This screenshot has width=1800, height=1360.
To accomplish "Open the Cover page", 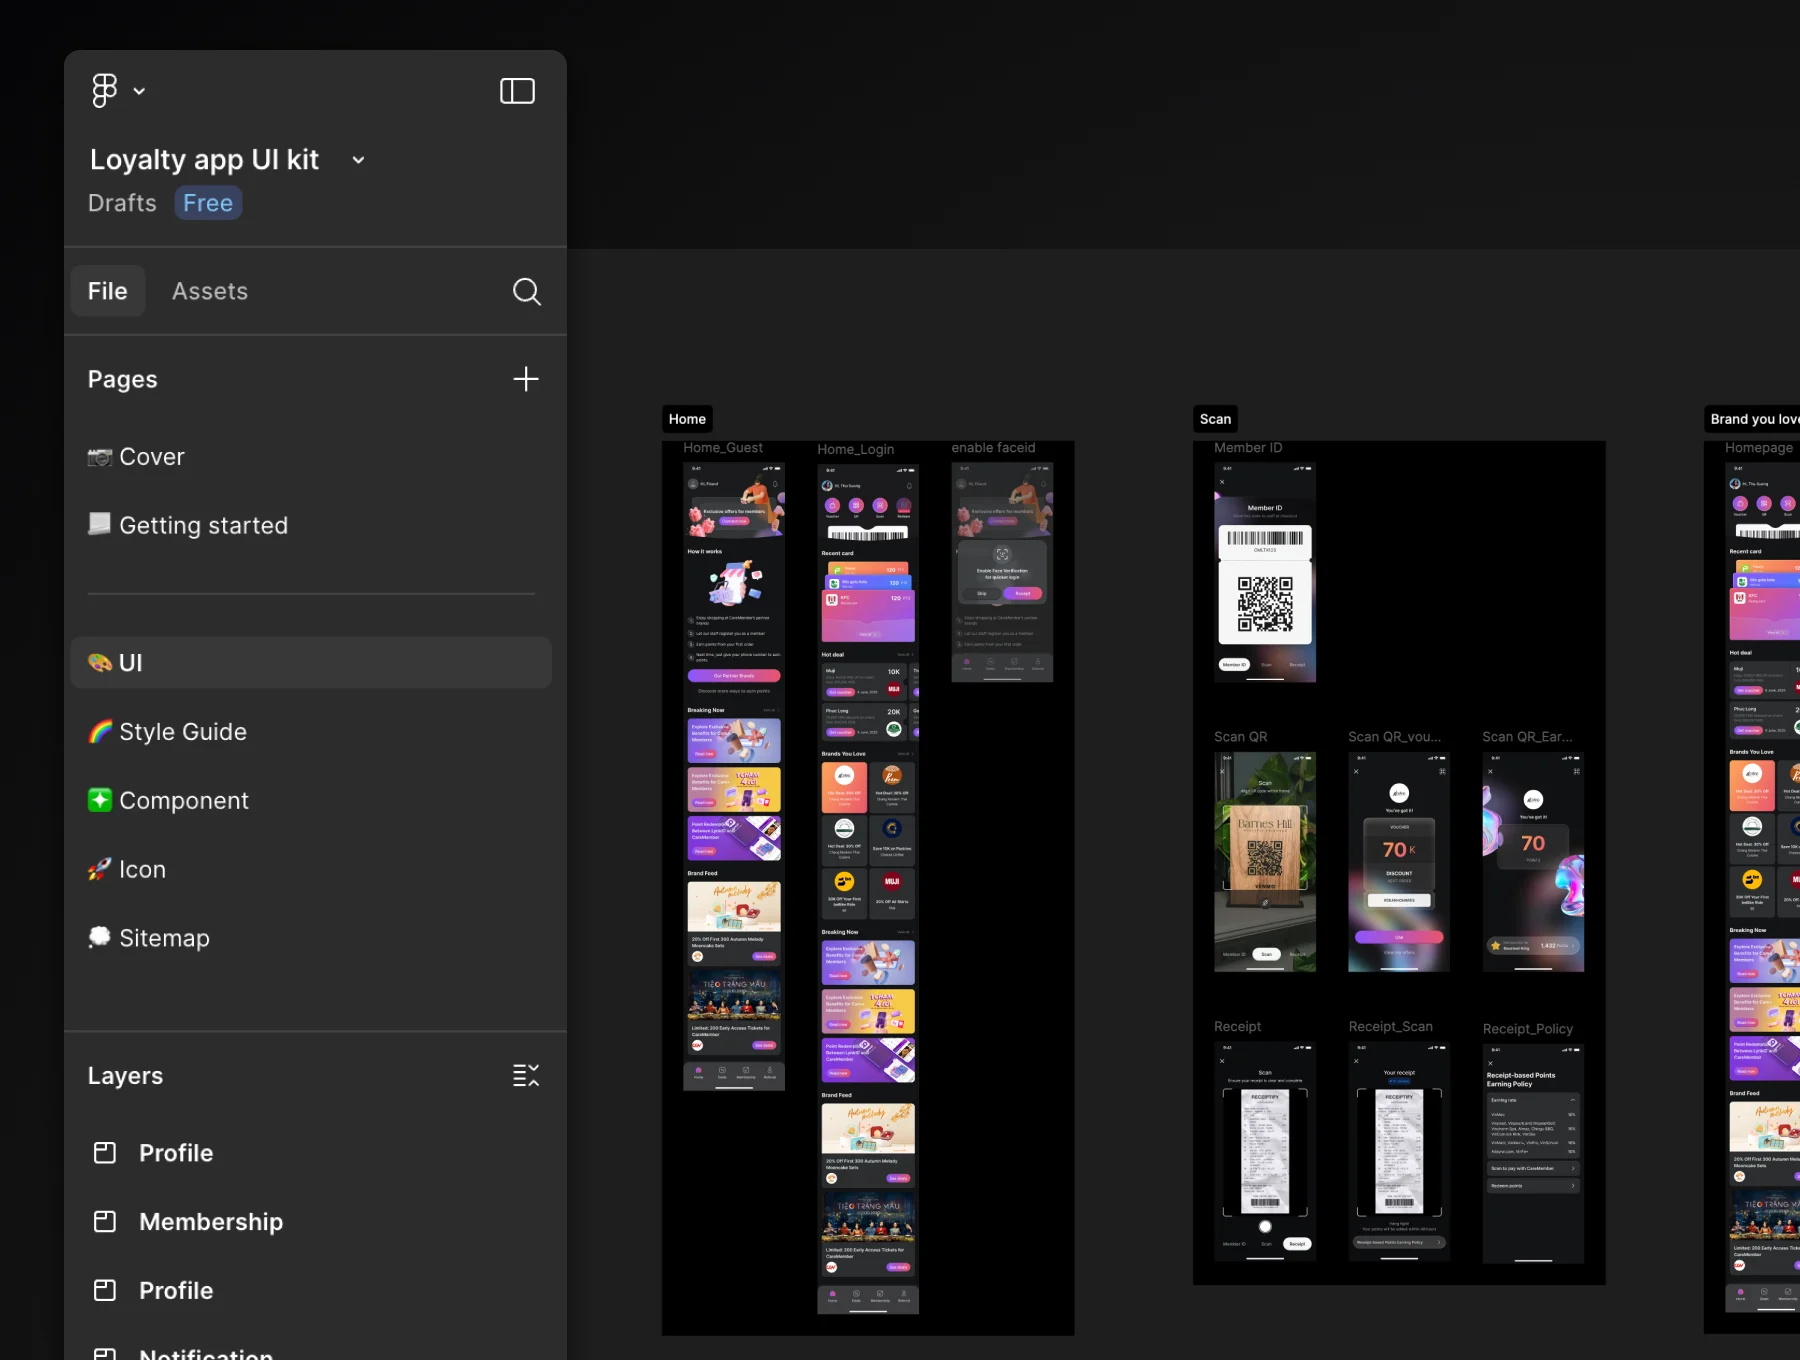I will [311, 457].
